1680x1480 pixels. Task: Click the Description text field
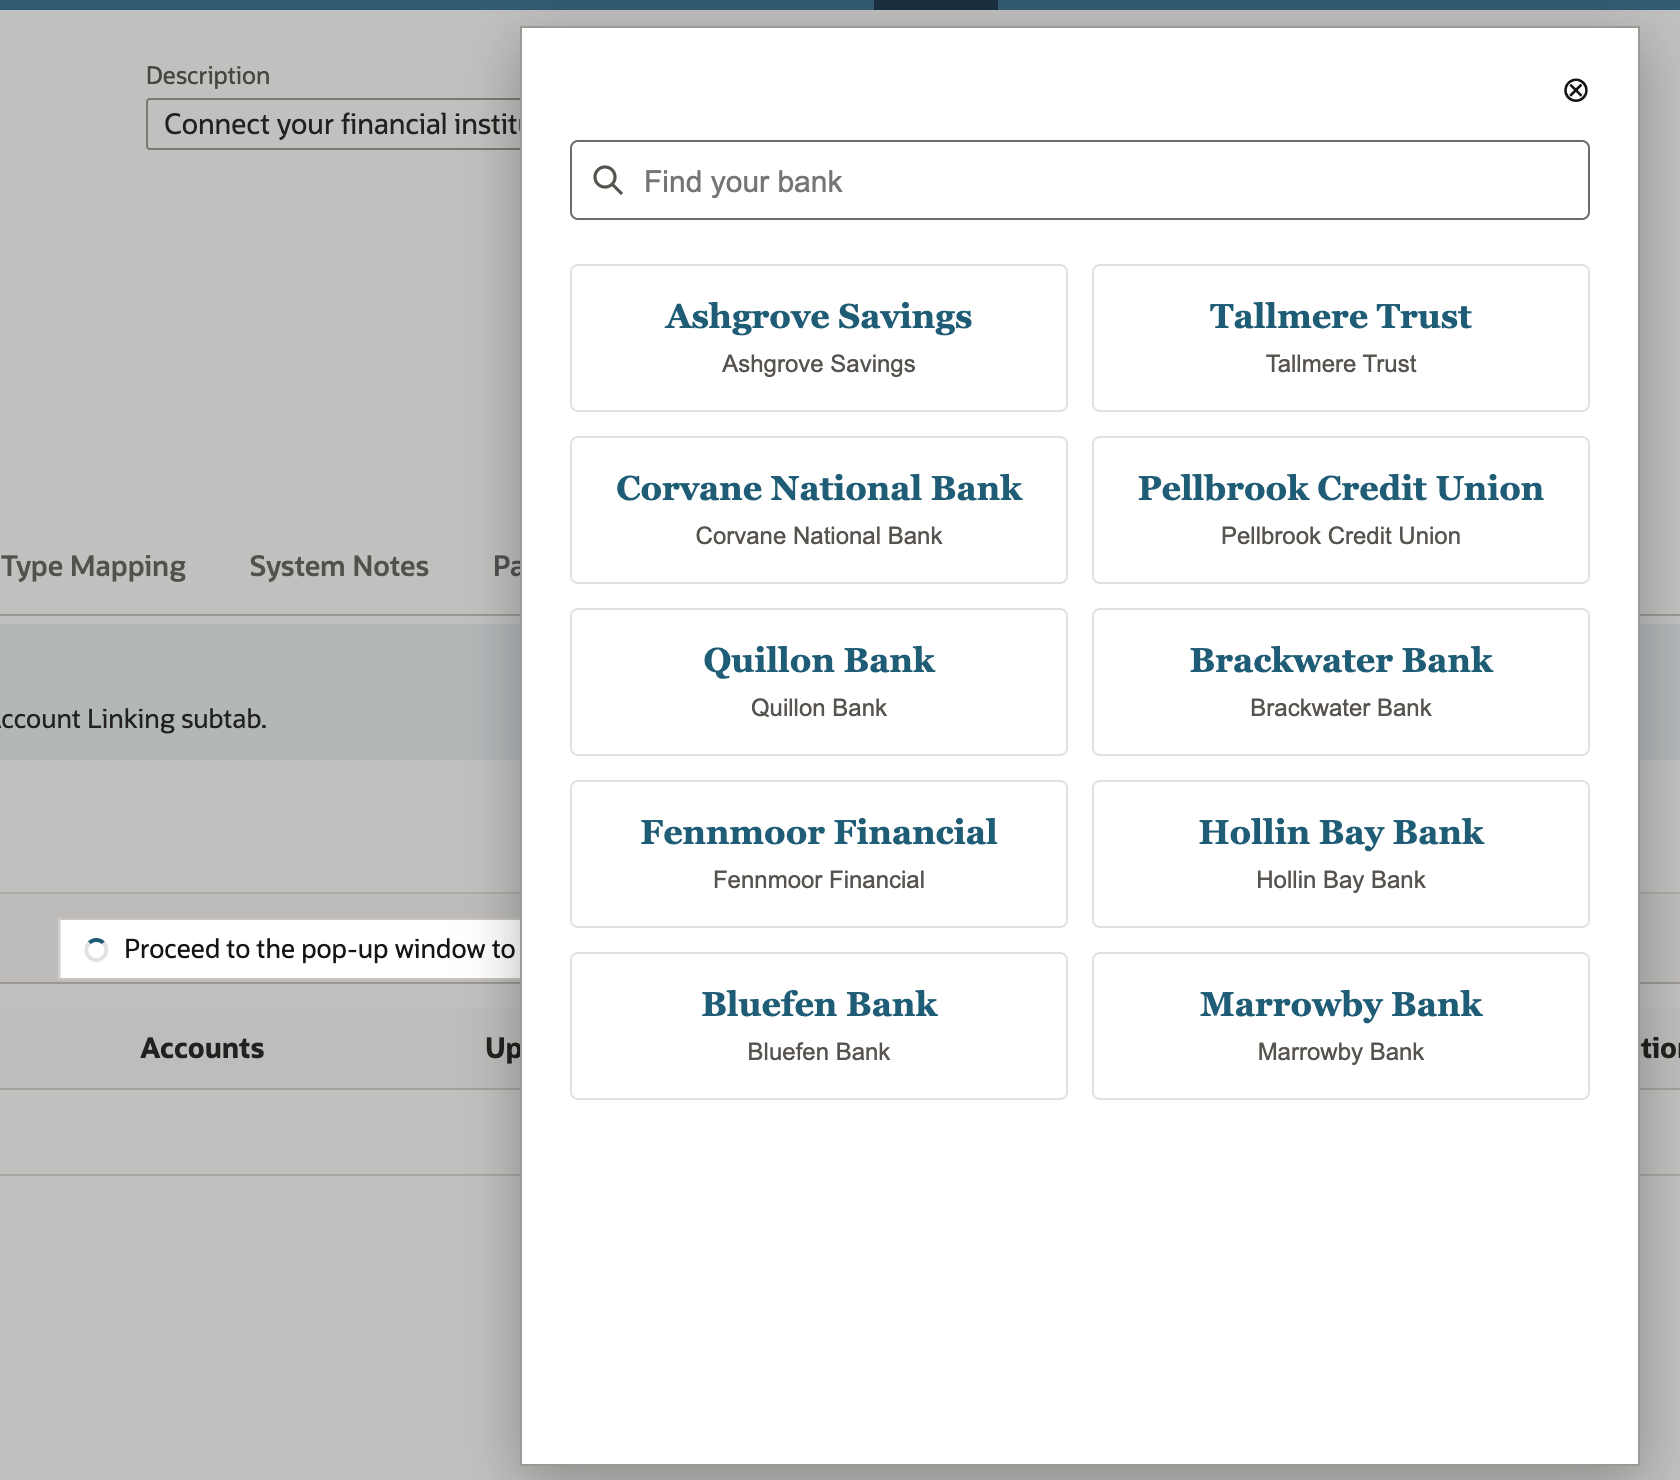click(334, 124)
